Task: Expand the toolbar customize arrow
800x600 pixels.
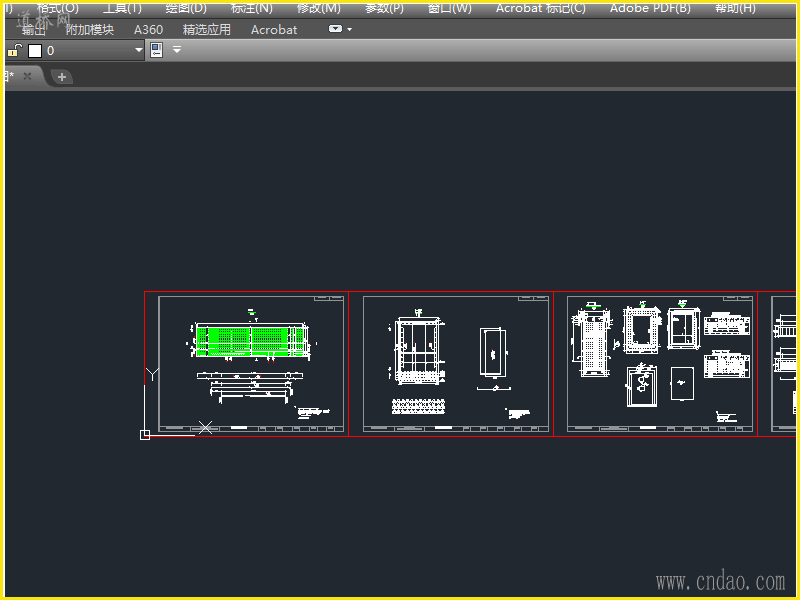Action: click(177, 50)
